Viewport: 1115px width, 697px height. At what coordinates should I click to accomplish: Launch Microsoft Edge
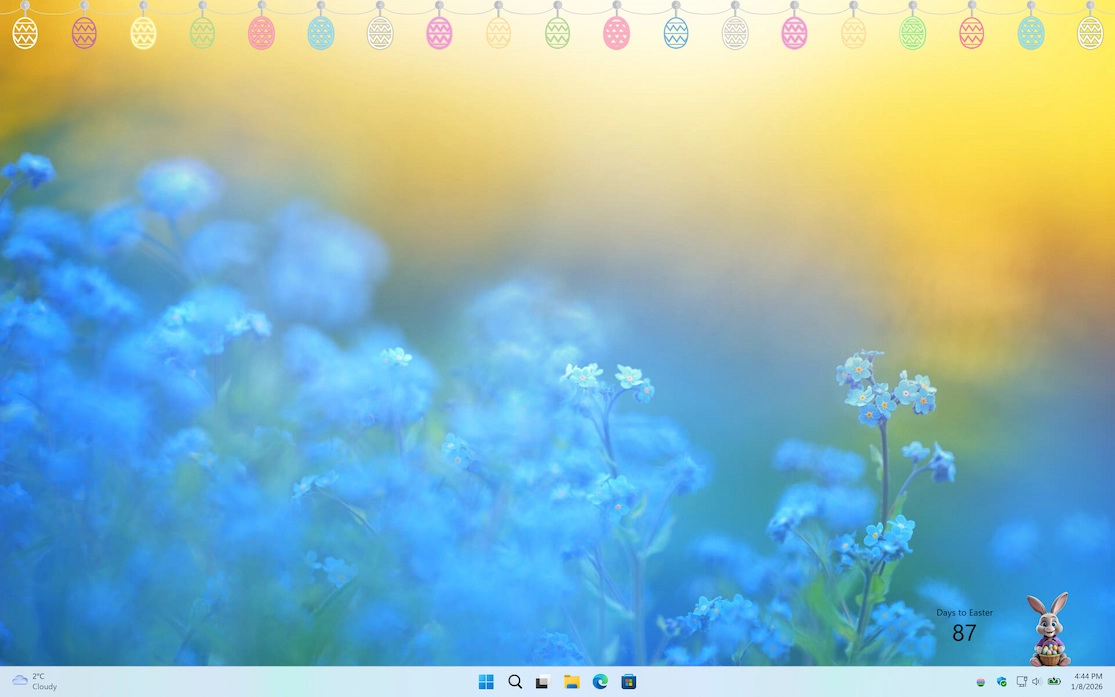600,681
